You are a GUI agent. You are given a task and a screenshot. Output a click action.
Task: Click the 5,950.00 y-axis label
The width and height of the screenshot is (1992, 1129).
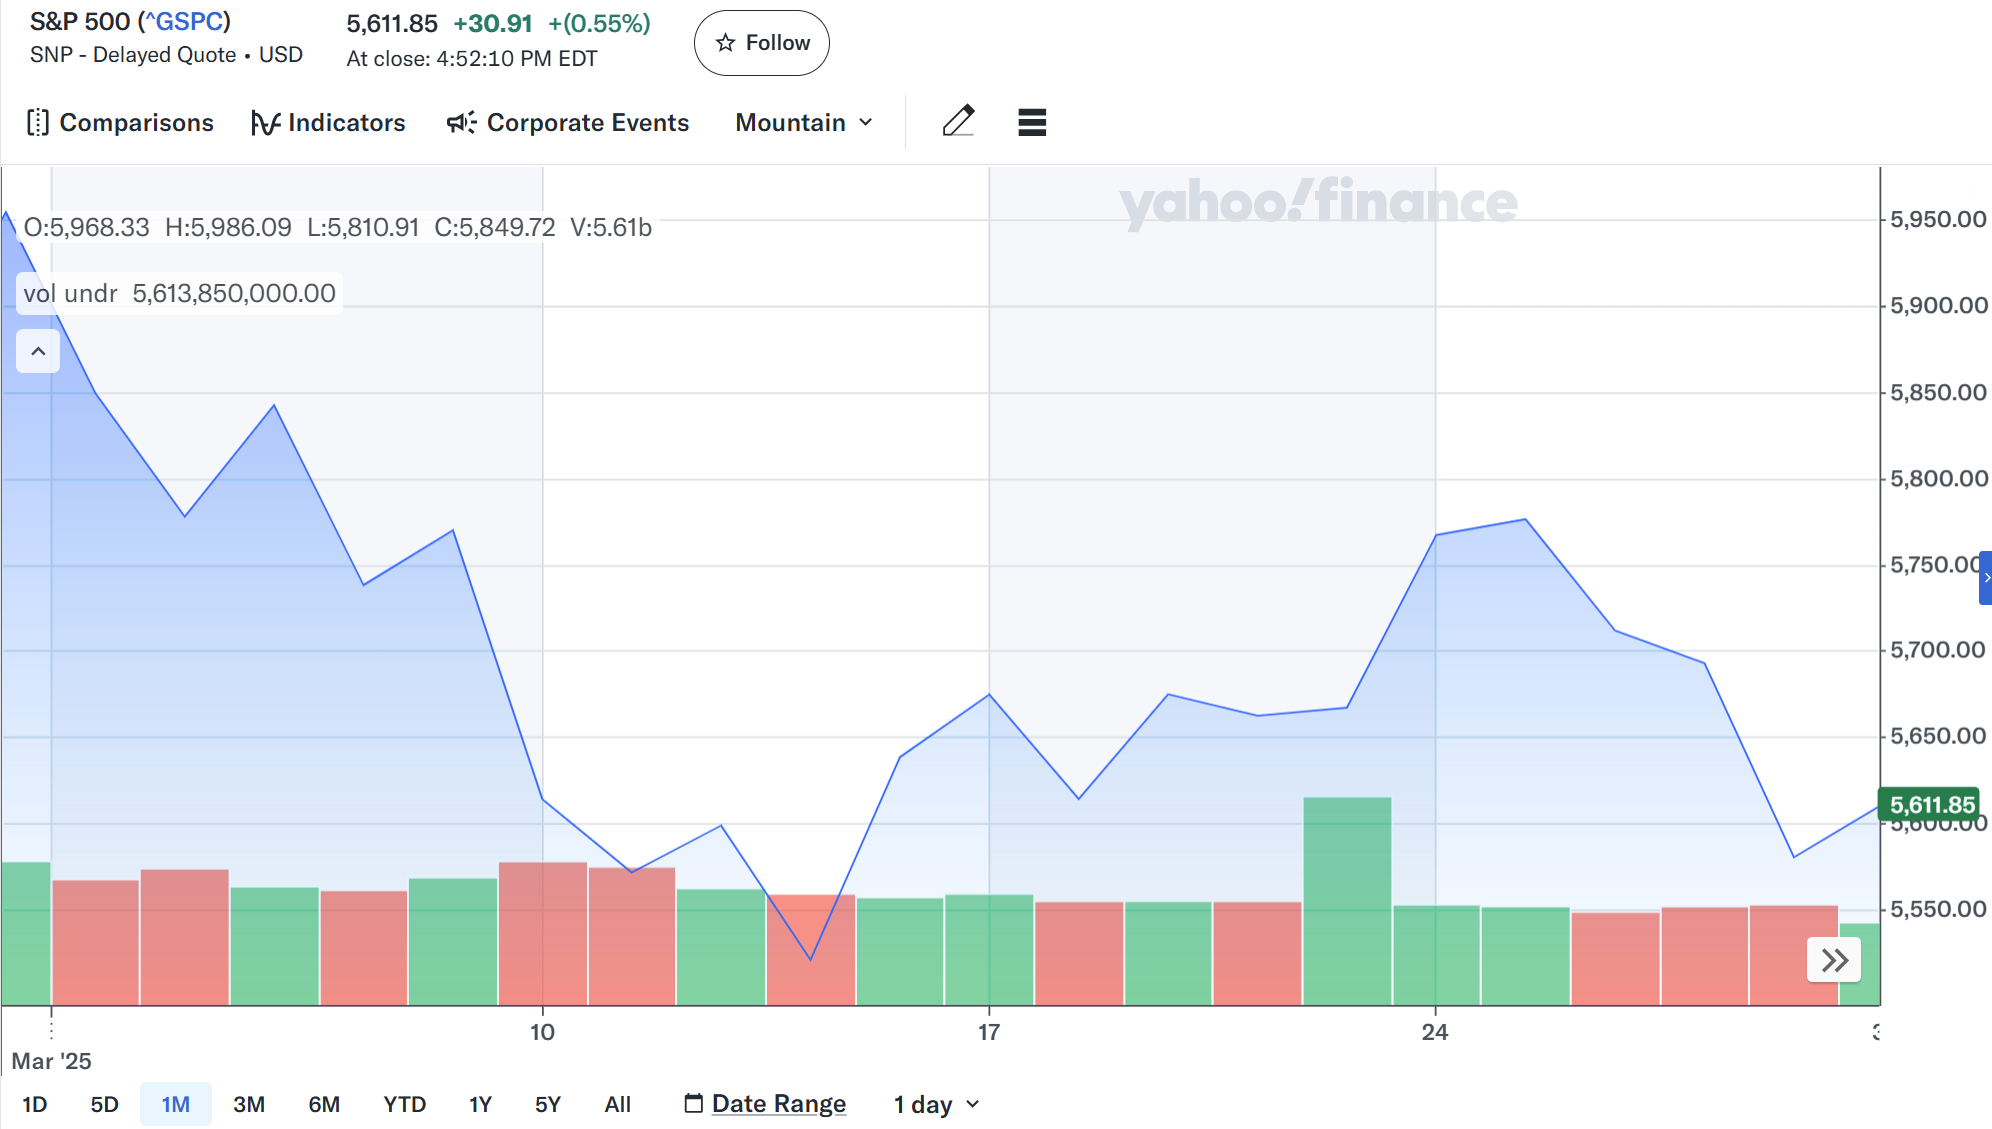coord(1938,220)
